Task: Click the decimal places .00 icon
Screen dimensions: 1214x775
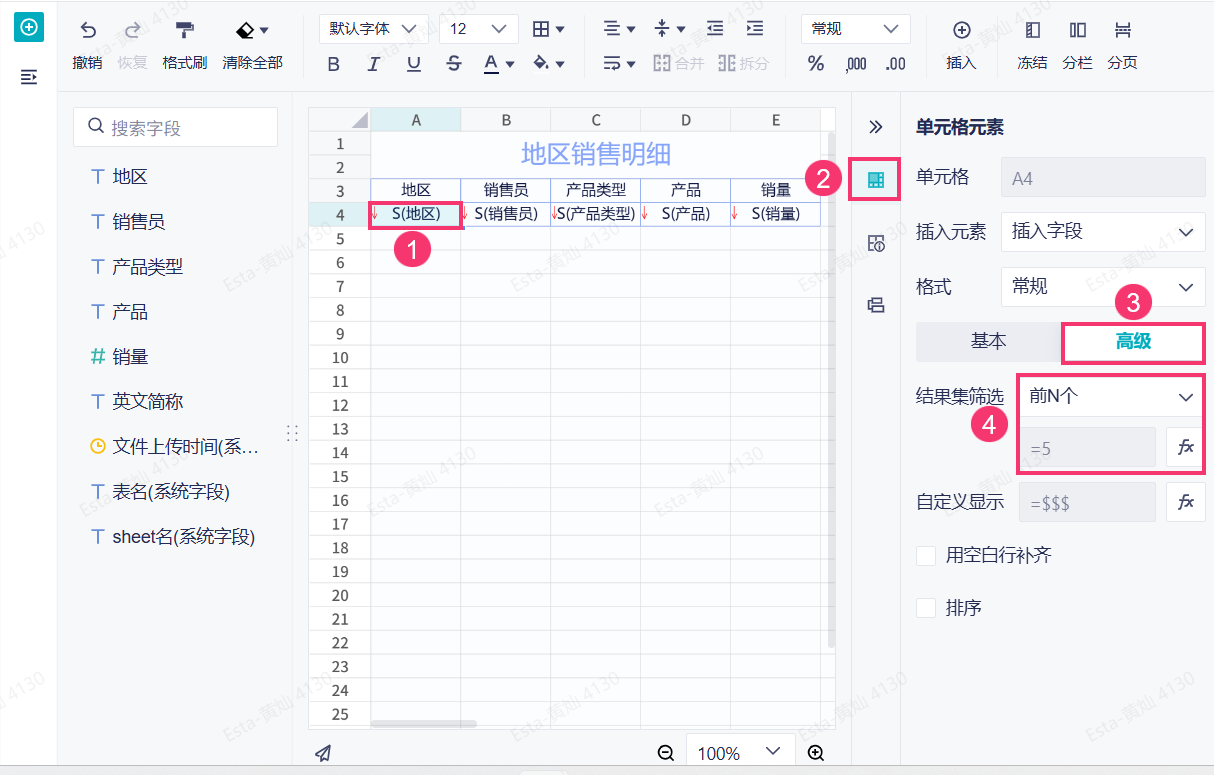Action: click(x=896, y=64)
